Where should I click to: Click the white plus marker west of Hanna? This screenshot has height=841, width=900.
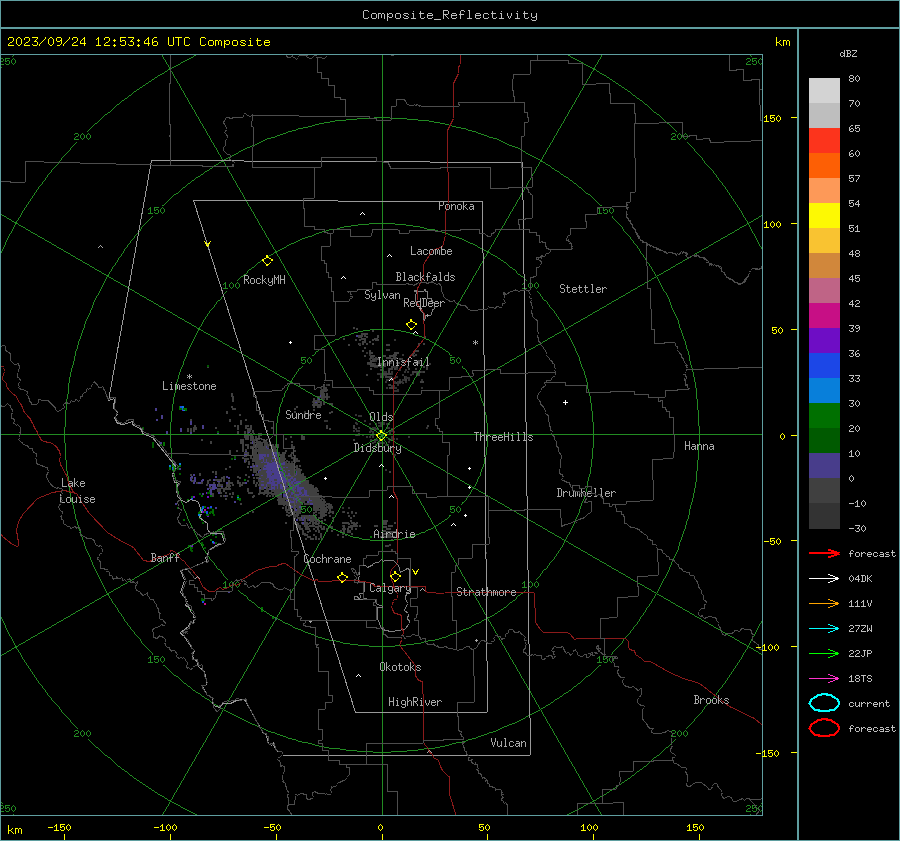coord(565,402)
